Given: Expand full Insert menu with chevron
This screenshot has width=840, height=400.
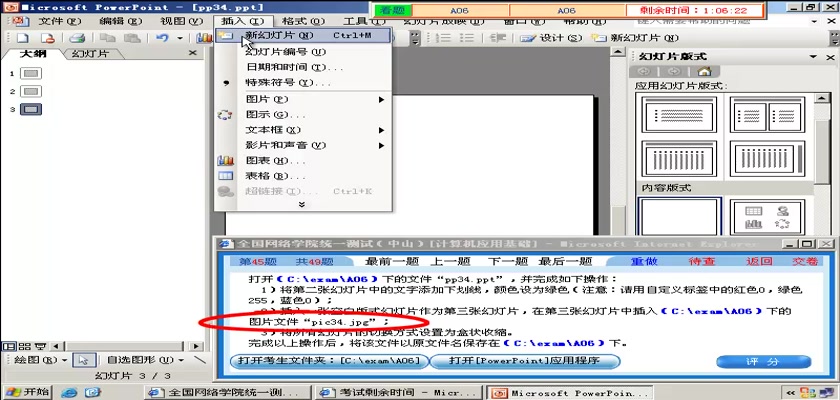Looking at the screenshot, I should 302,204.
